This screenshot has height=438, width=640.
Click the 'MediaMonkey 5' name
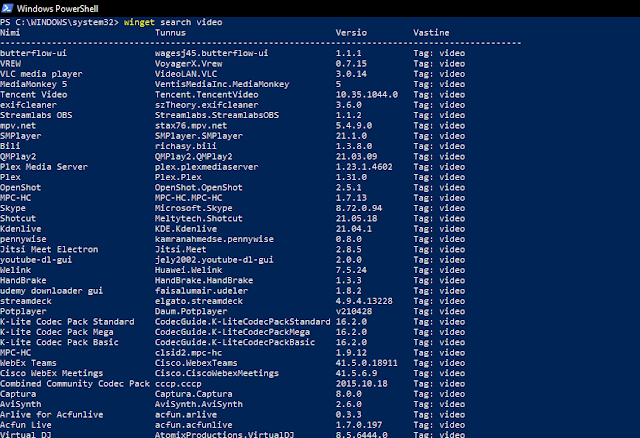pyautogui.click(x=33, y=84)
